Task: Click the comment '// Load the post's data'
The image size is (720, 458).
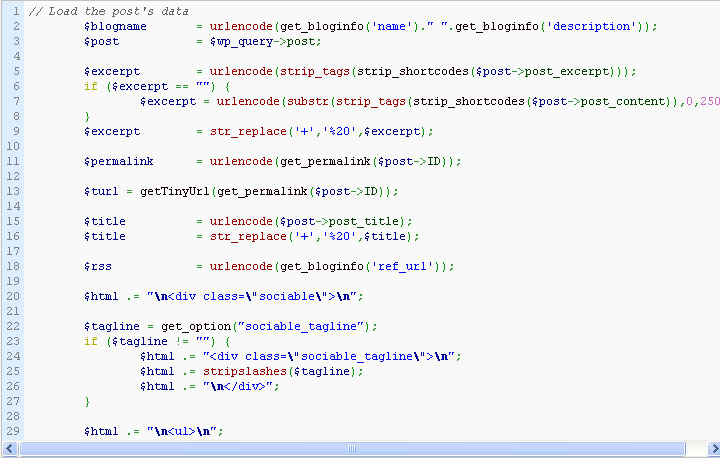Action: click(x=108, y=11)
